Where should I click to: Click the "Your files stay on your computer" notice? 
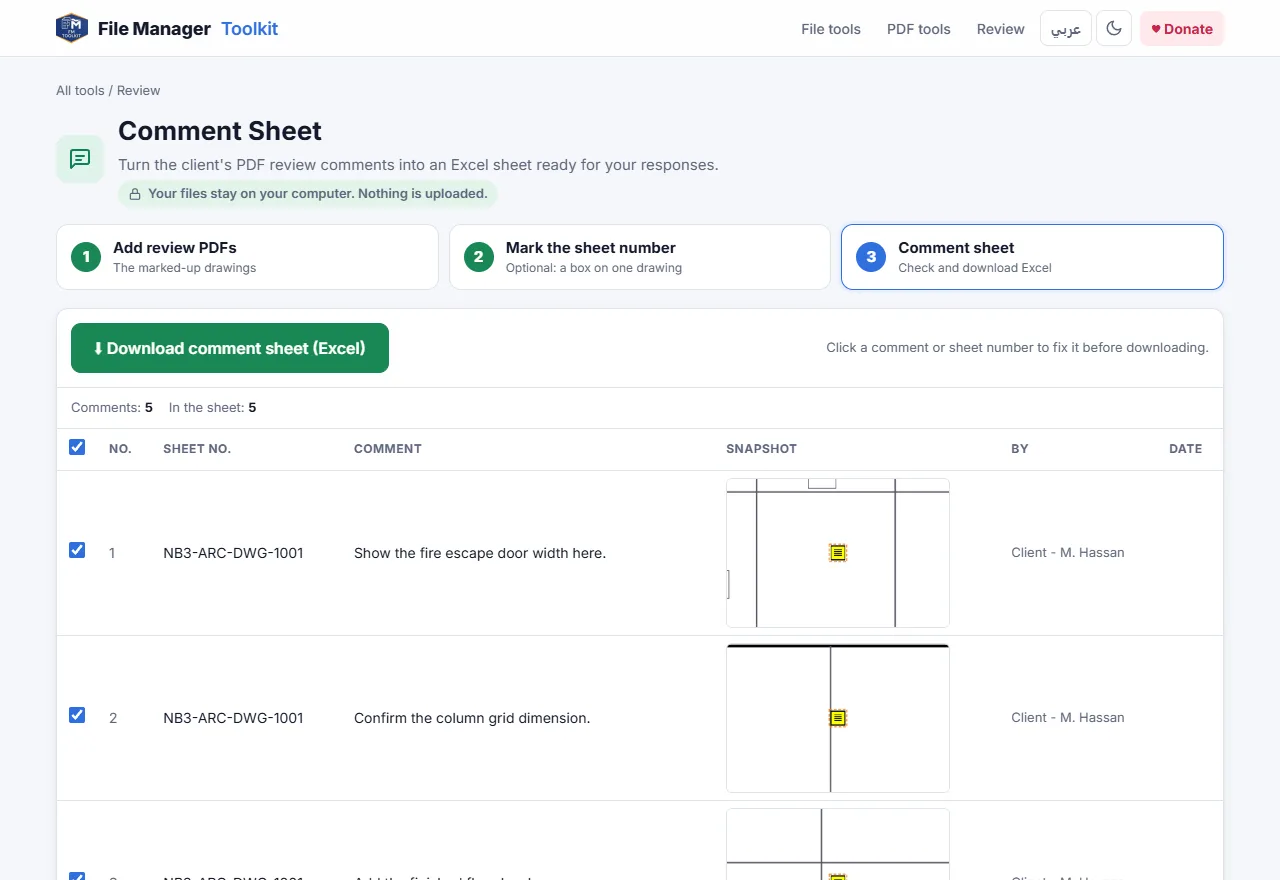[x=308, y=194]
